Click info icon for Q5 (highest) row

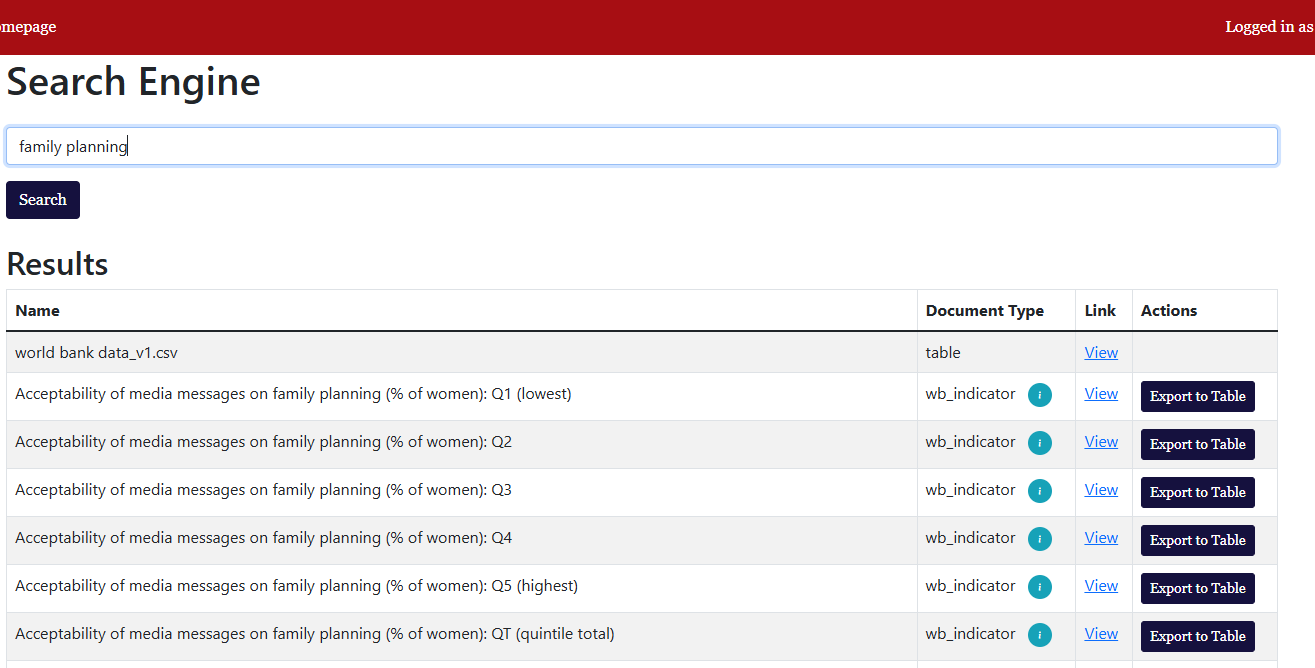(1039, 587)
